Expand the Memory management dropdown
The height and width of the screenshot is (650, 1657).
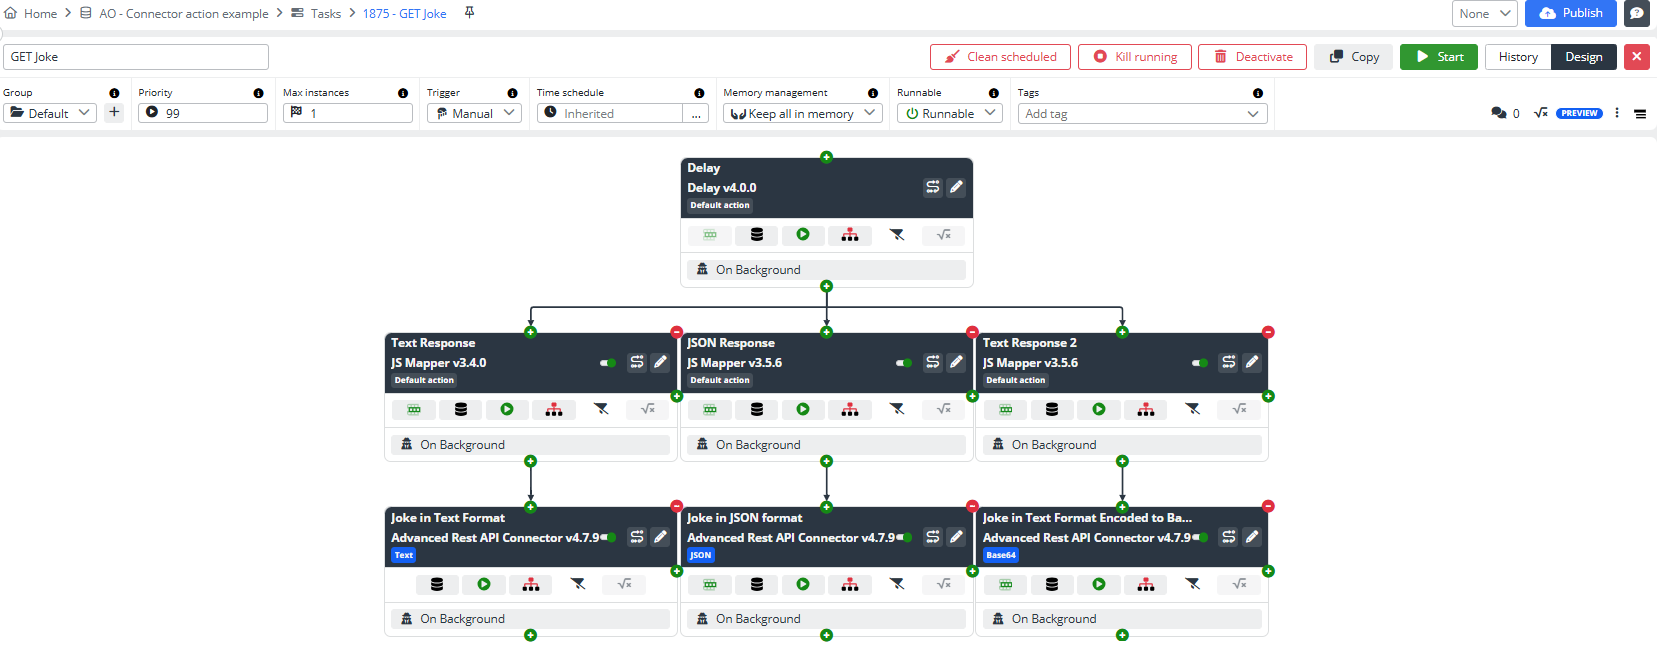coord(802,114)
